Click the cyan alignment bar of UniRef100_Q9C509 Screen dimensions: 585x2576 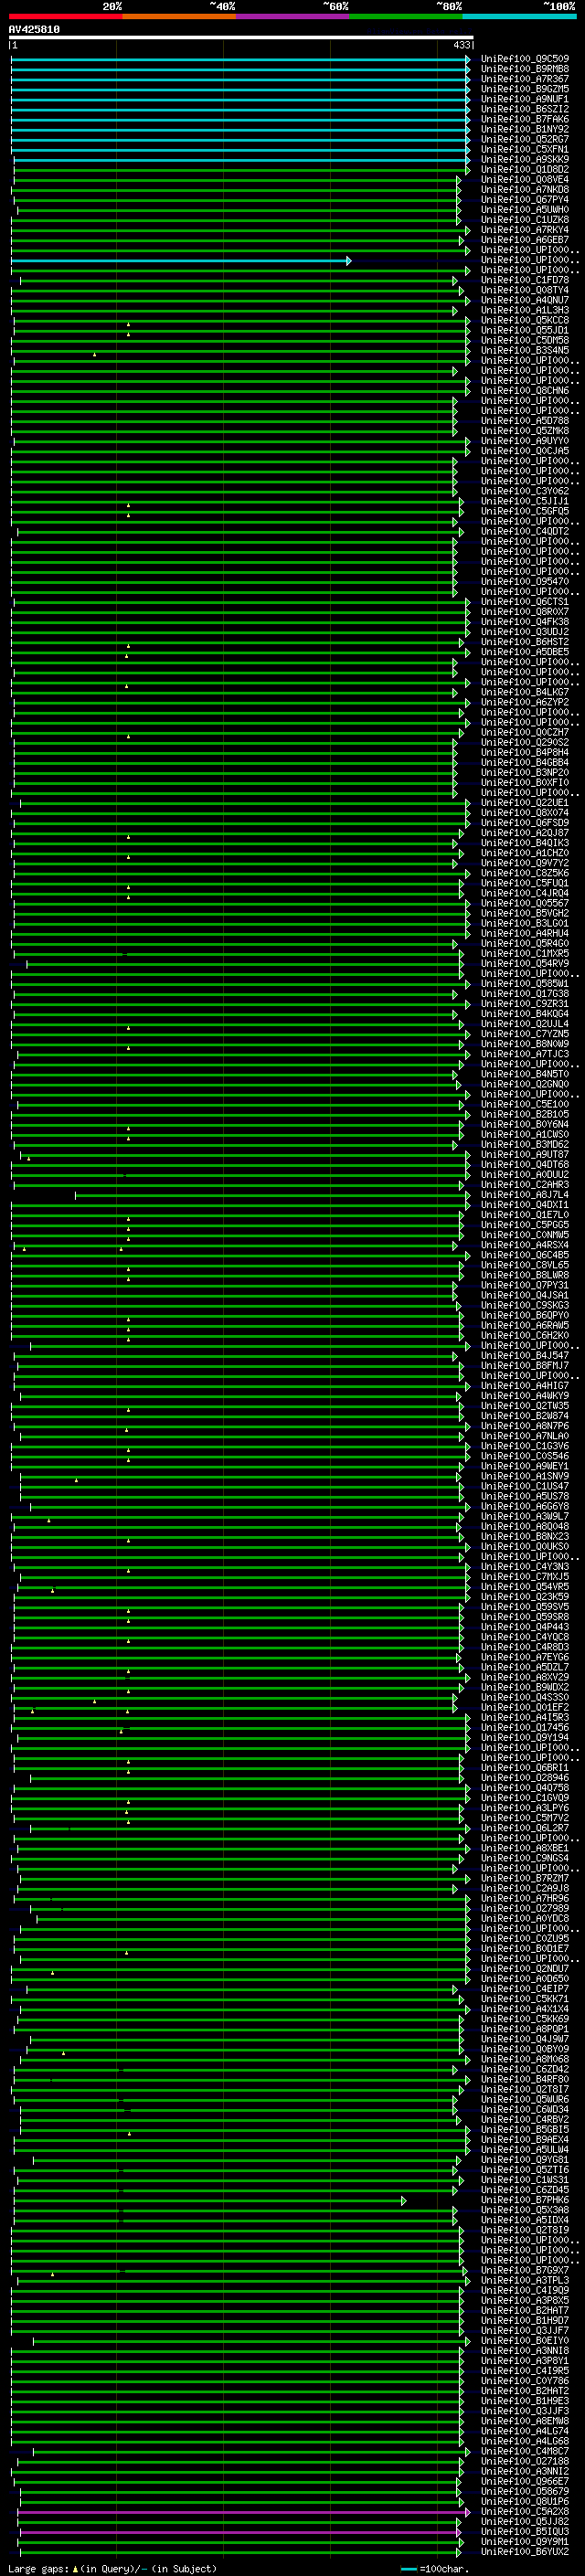240,60
